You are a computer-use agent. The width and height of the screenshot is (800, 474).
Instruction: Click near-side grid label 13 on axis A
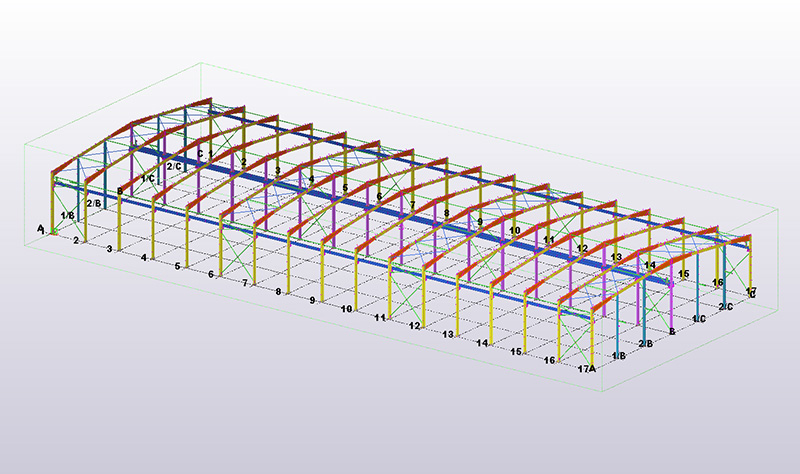(448, 334)
